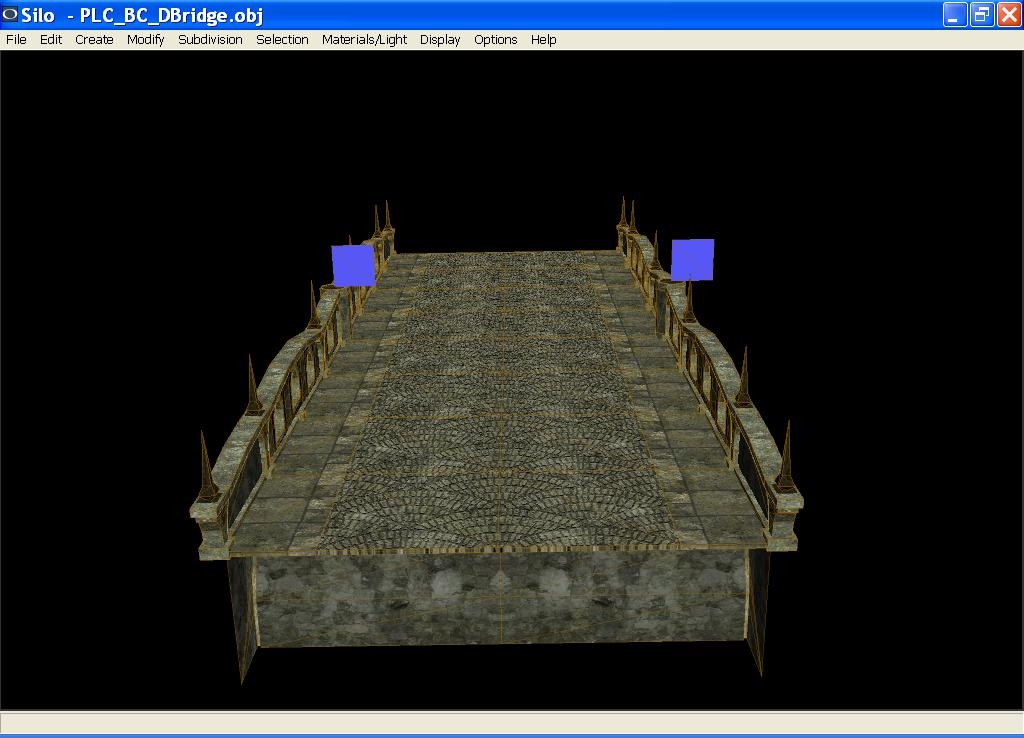Open the Edit menu

(51, 40)
